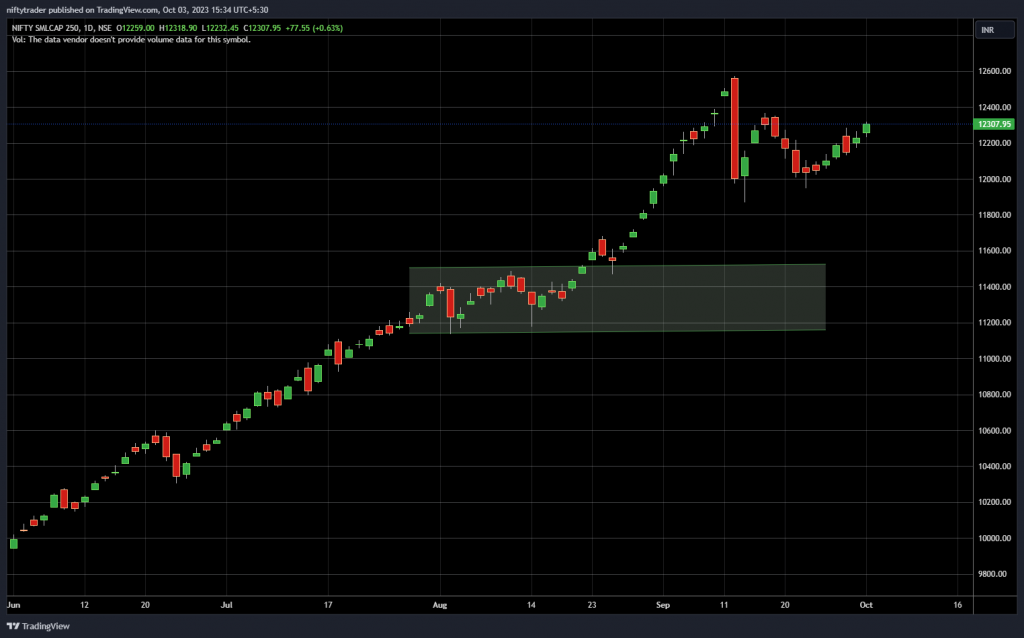
Task: Click the 11800.00 price axis label
Action: 994,215
